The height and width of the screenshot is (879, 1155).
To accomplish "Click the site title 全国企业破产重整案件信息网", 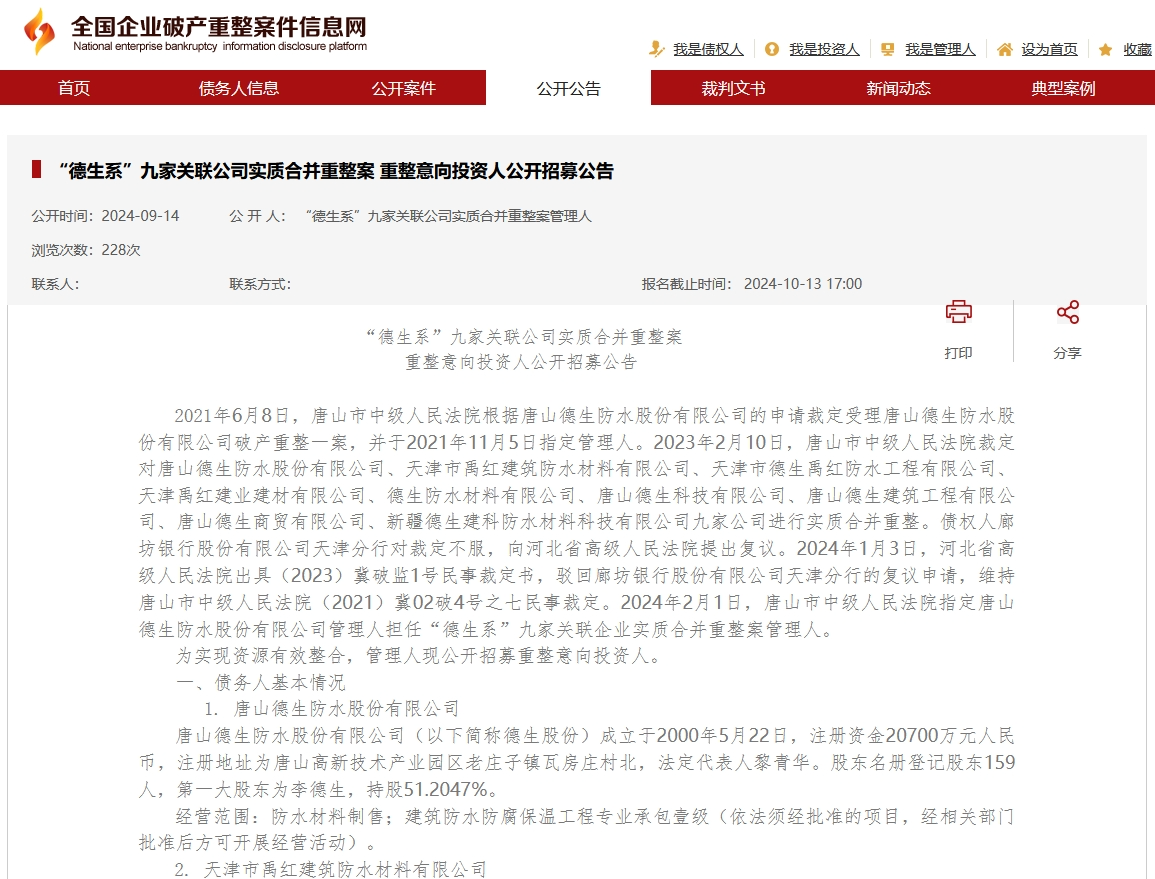I will tap(219, 27).
